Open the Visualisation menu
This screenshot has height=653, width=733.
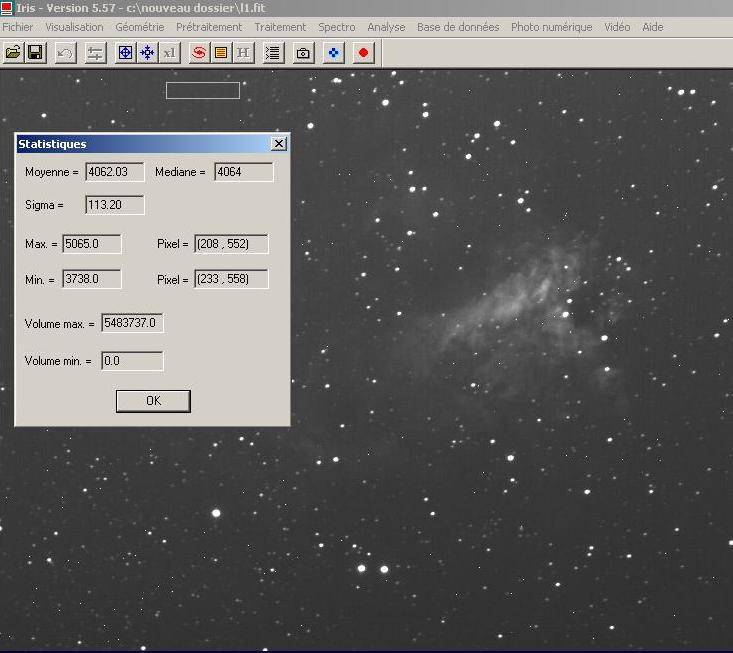[74, 27]
